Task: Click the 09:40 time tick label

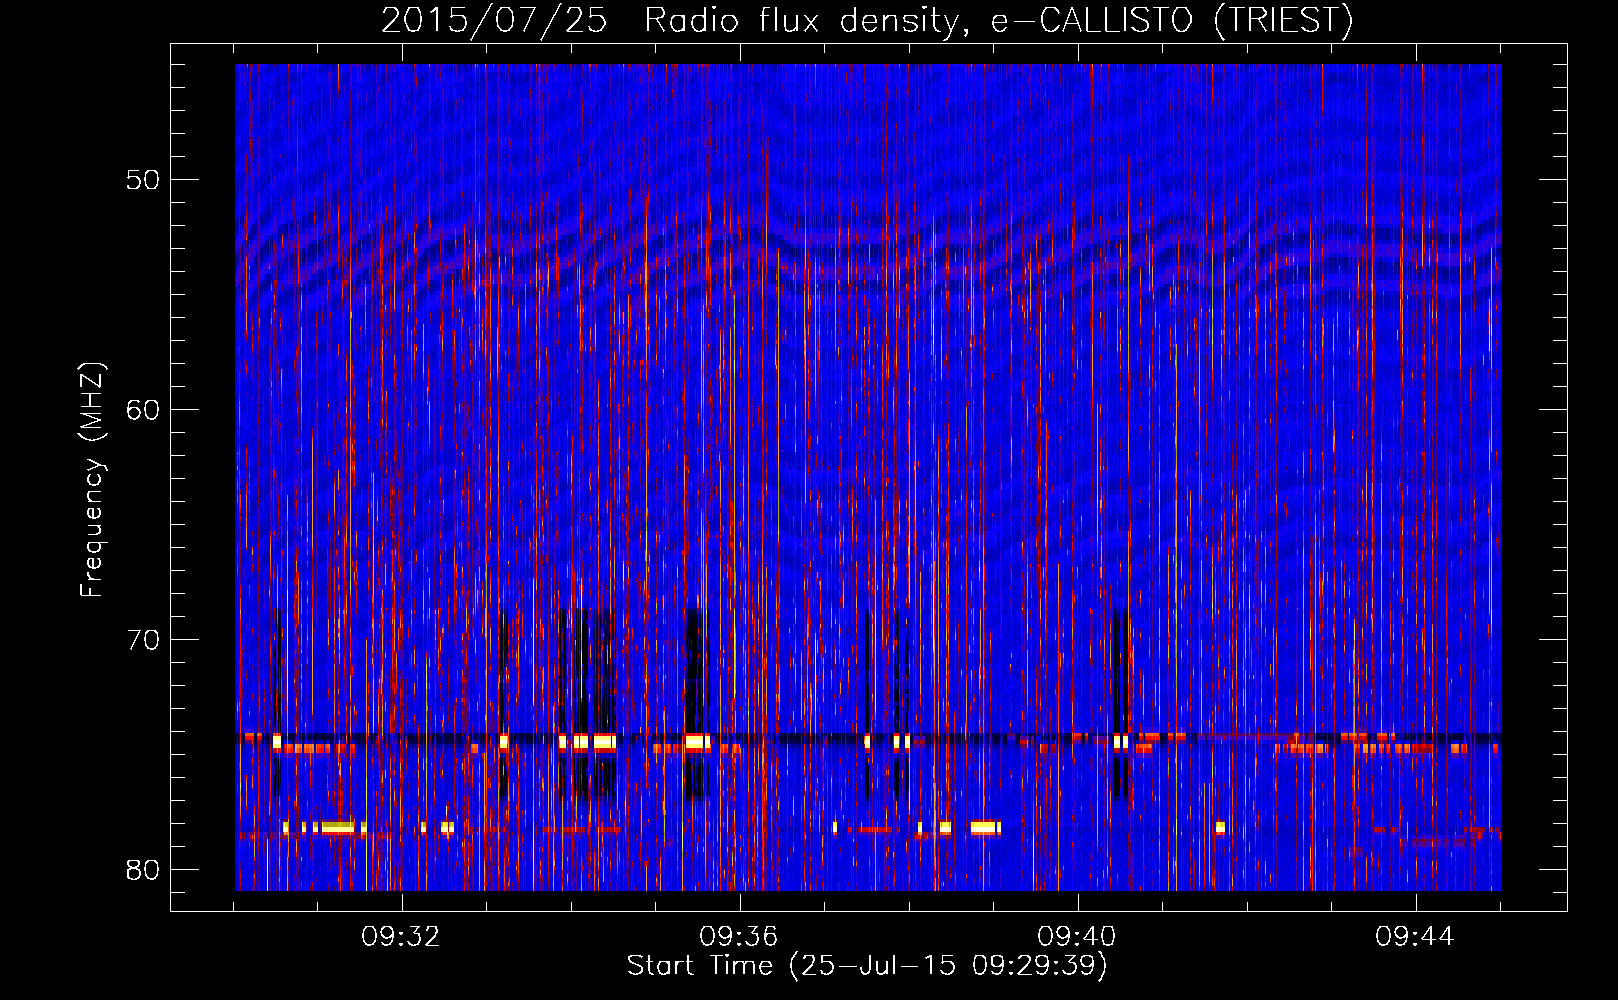Action: [x=1077, y=937]
